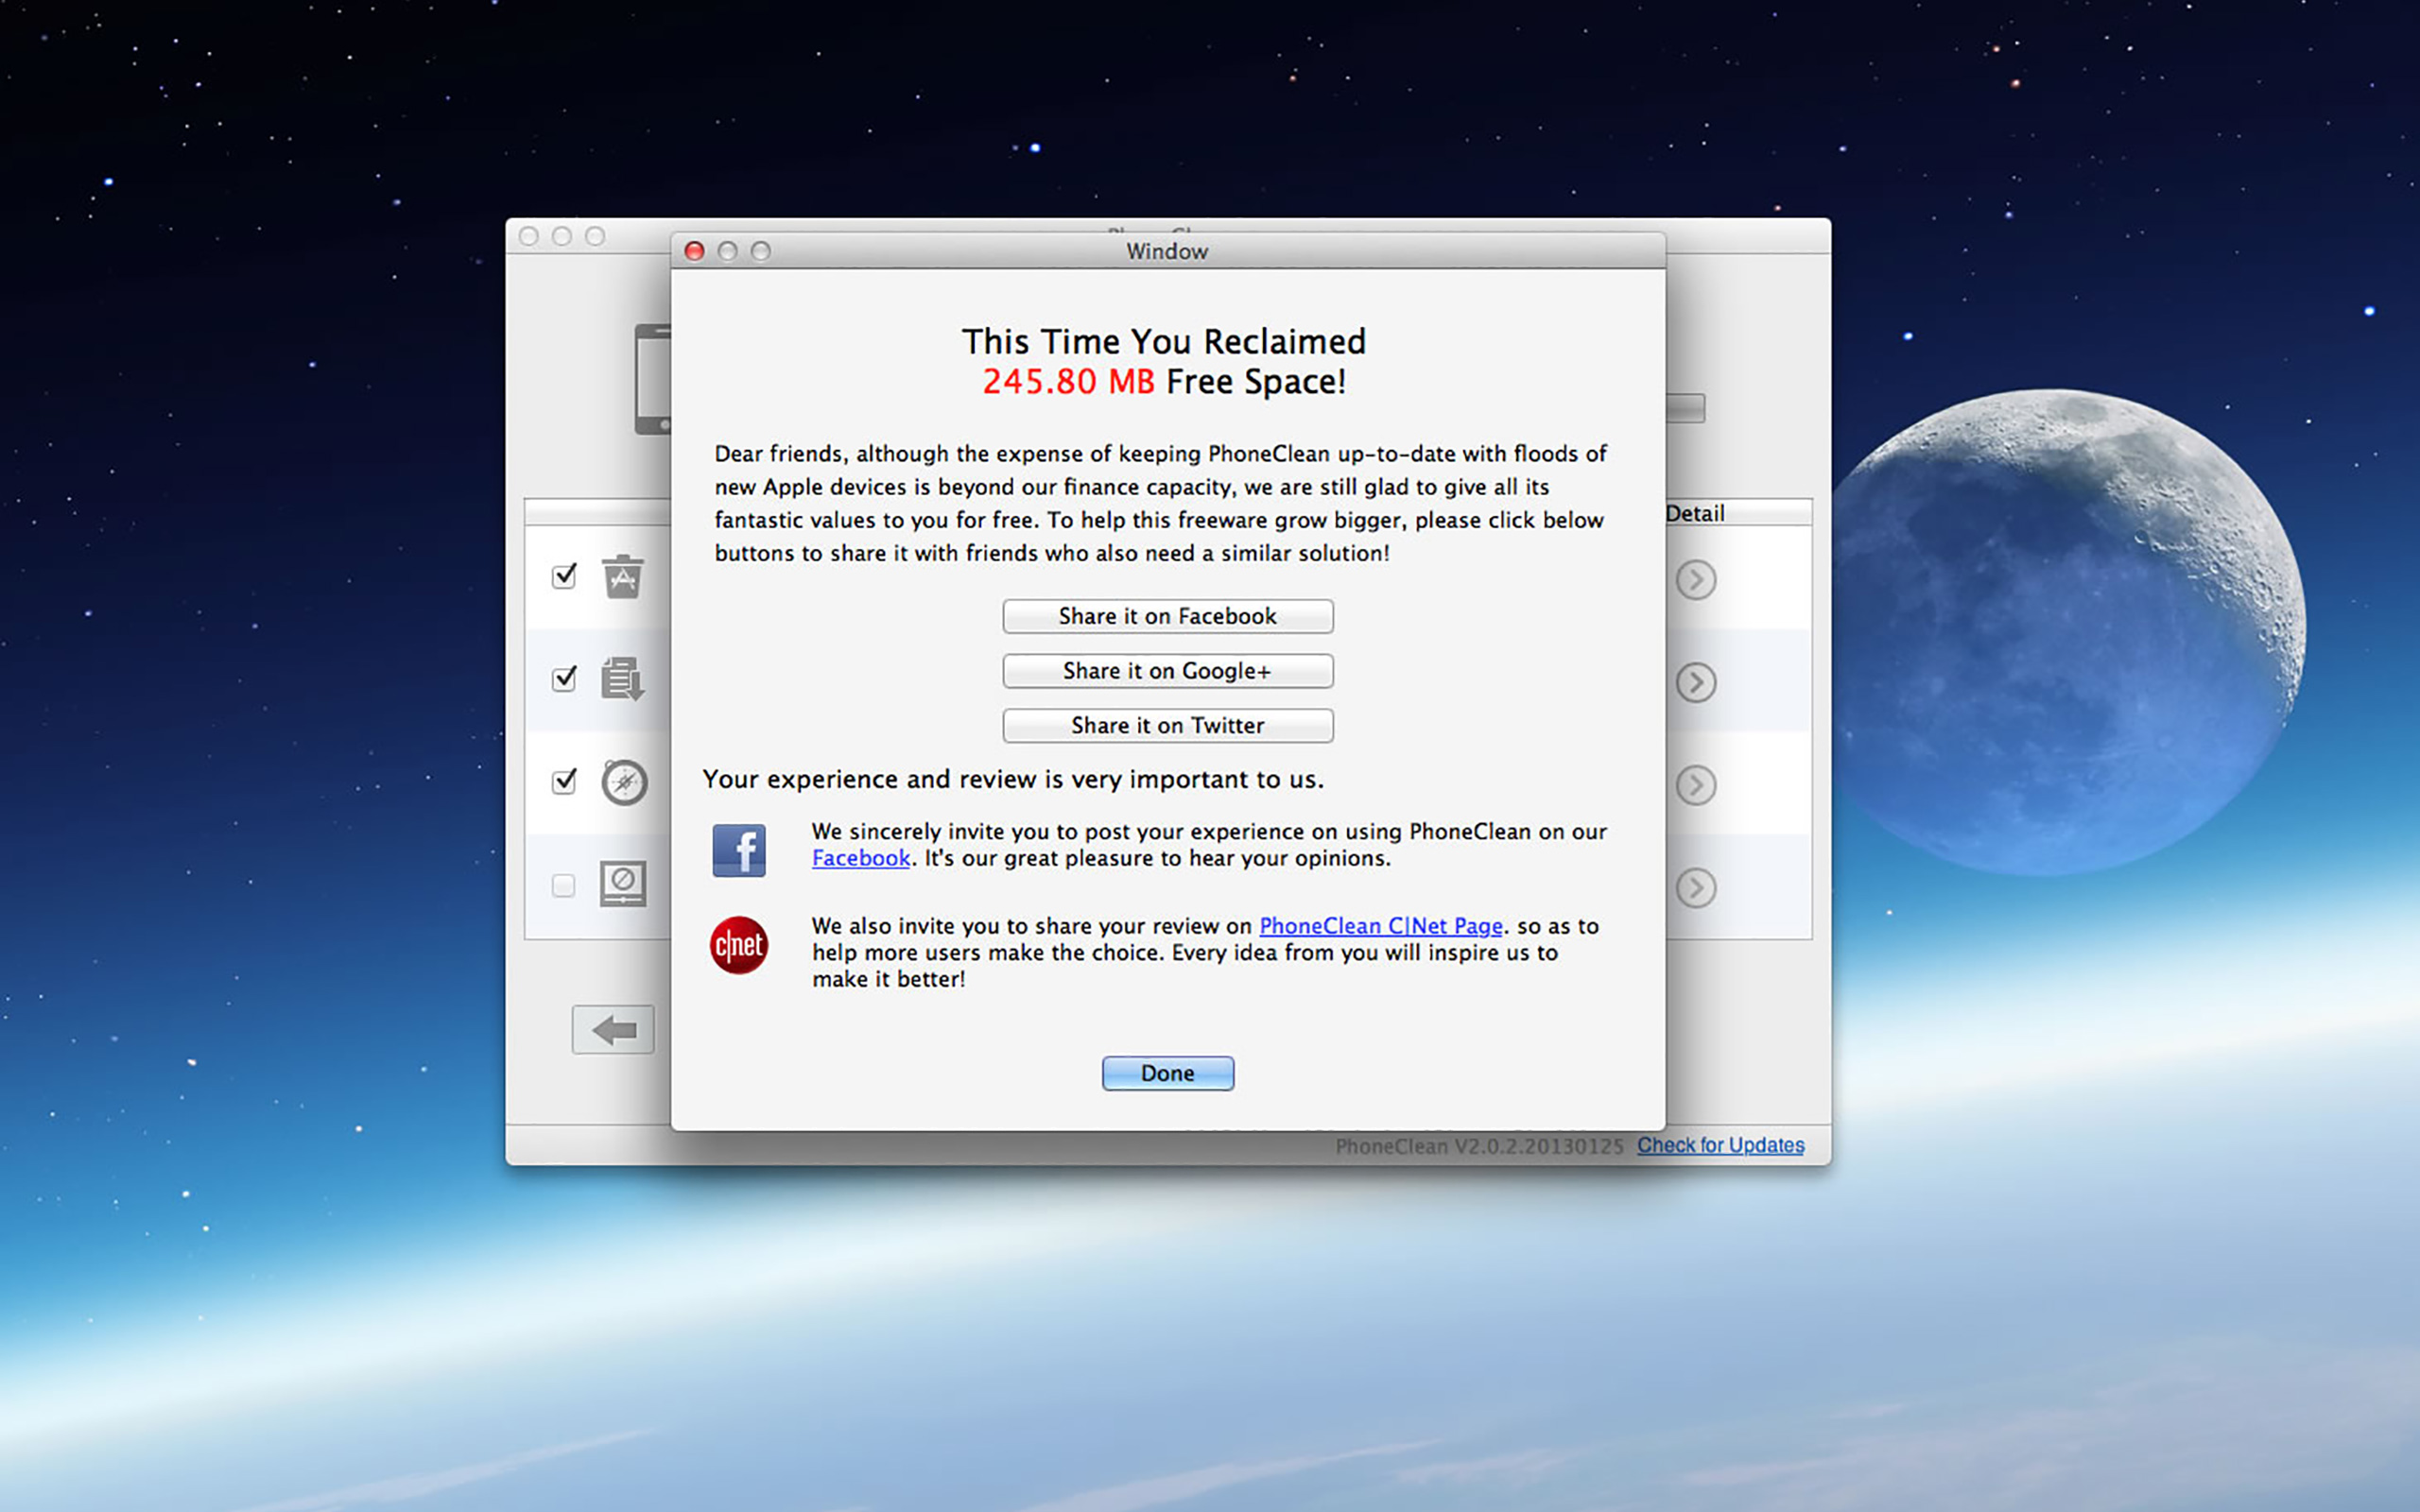
Task: Click "Your experience and review" sentence
Action: pyautogui.click(x=1013, y=779)
